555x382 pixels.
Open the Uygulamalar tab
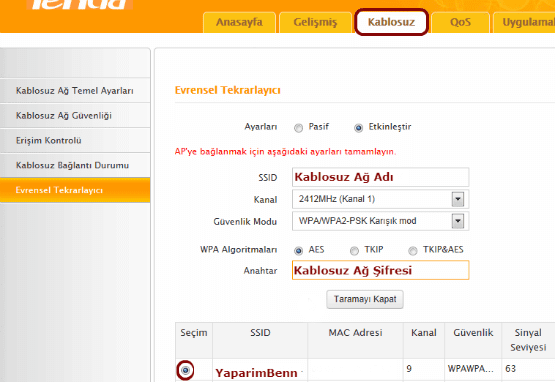pyautogui.click(x=525, y=22)
